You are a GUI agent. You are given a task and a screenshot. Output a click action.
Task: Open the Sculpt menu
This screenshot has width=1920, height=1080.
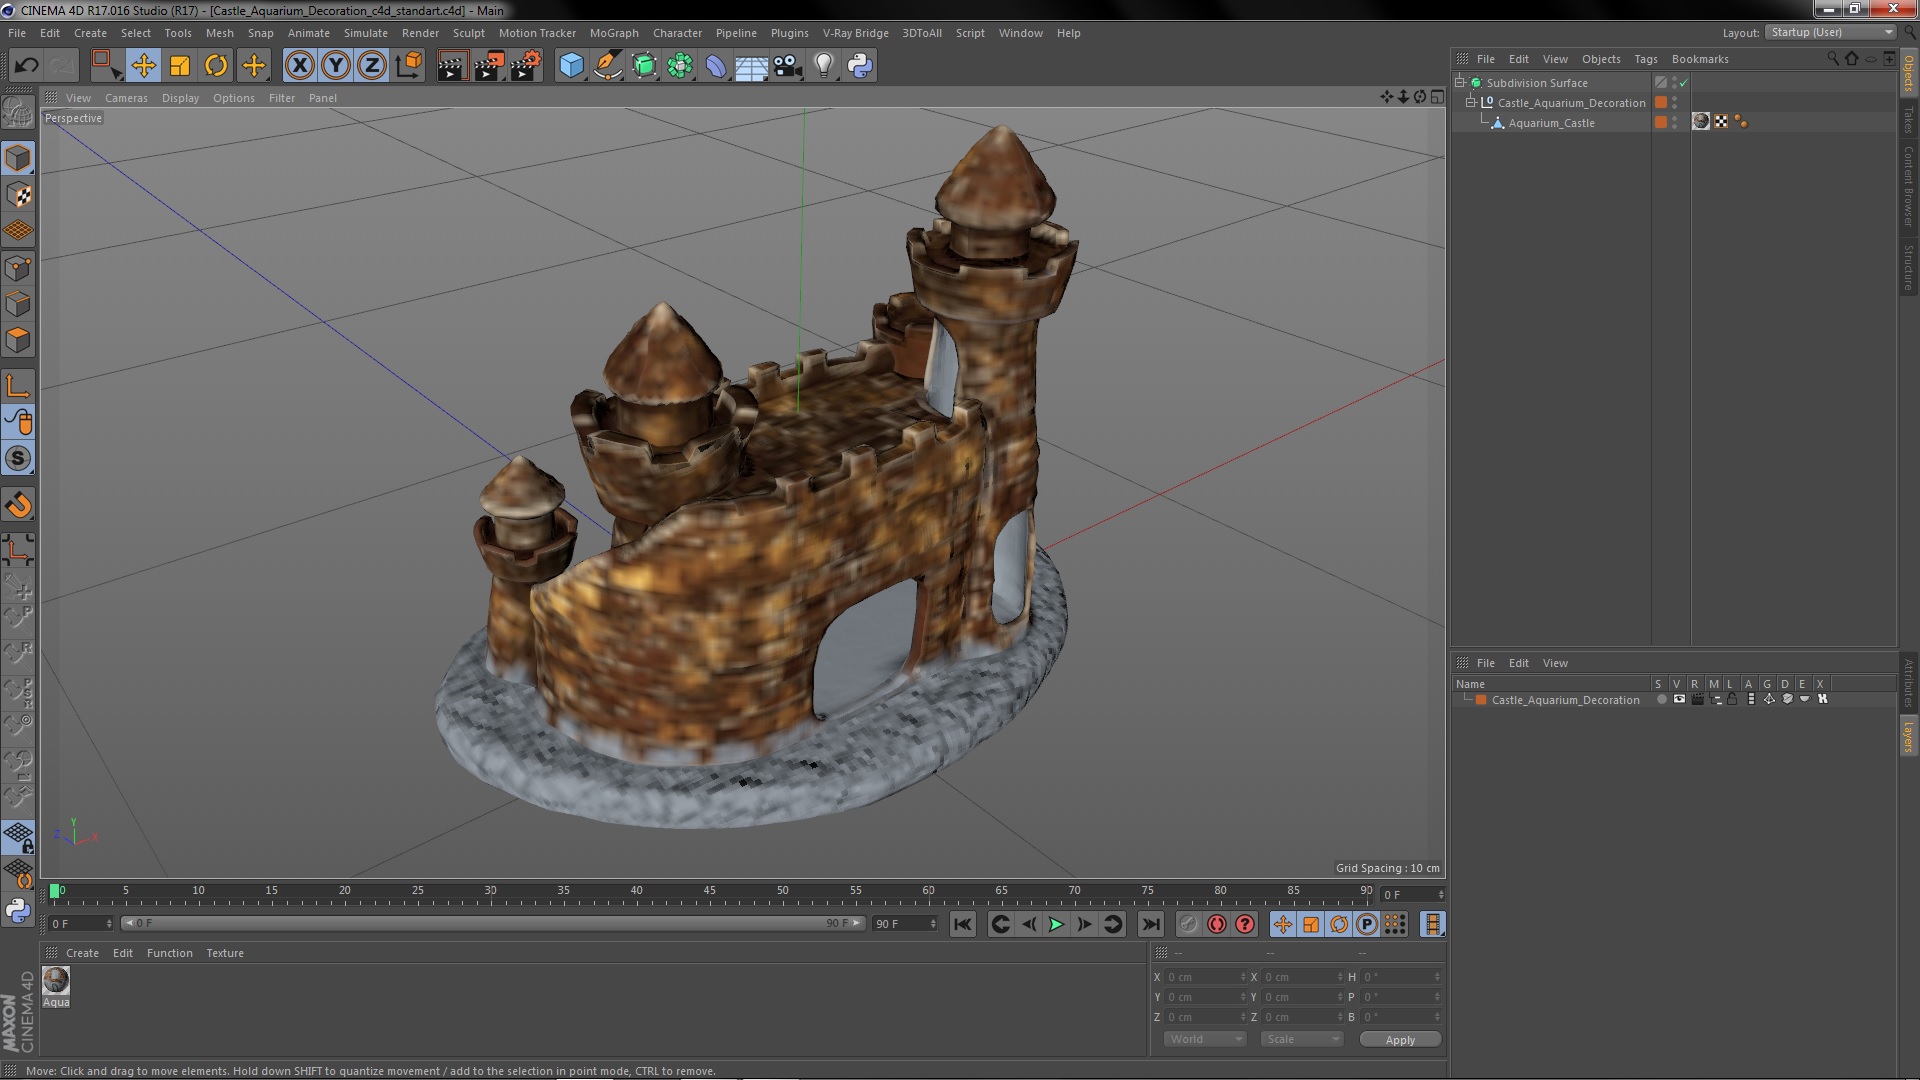(468, 33)
